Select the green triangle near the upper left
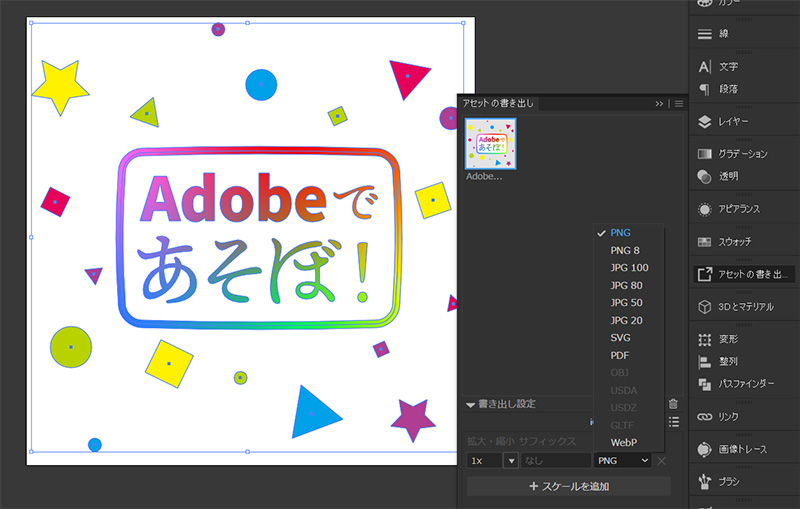Viewport: 800px width, 509px height. pos(146,113)
